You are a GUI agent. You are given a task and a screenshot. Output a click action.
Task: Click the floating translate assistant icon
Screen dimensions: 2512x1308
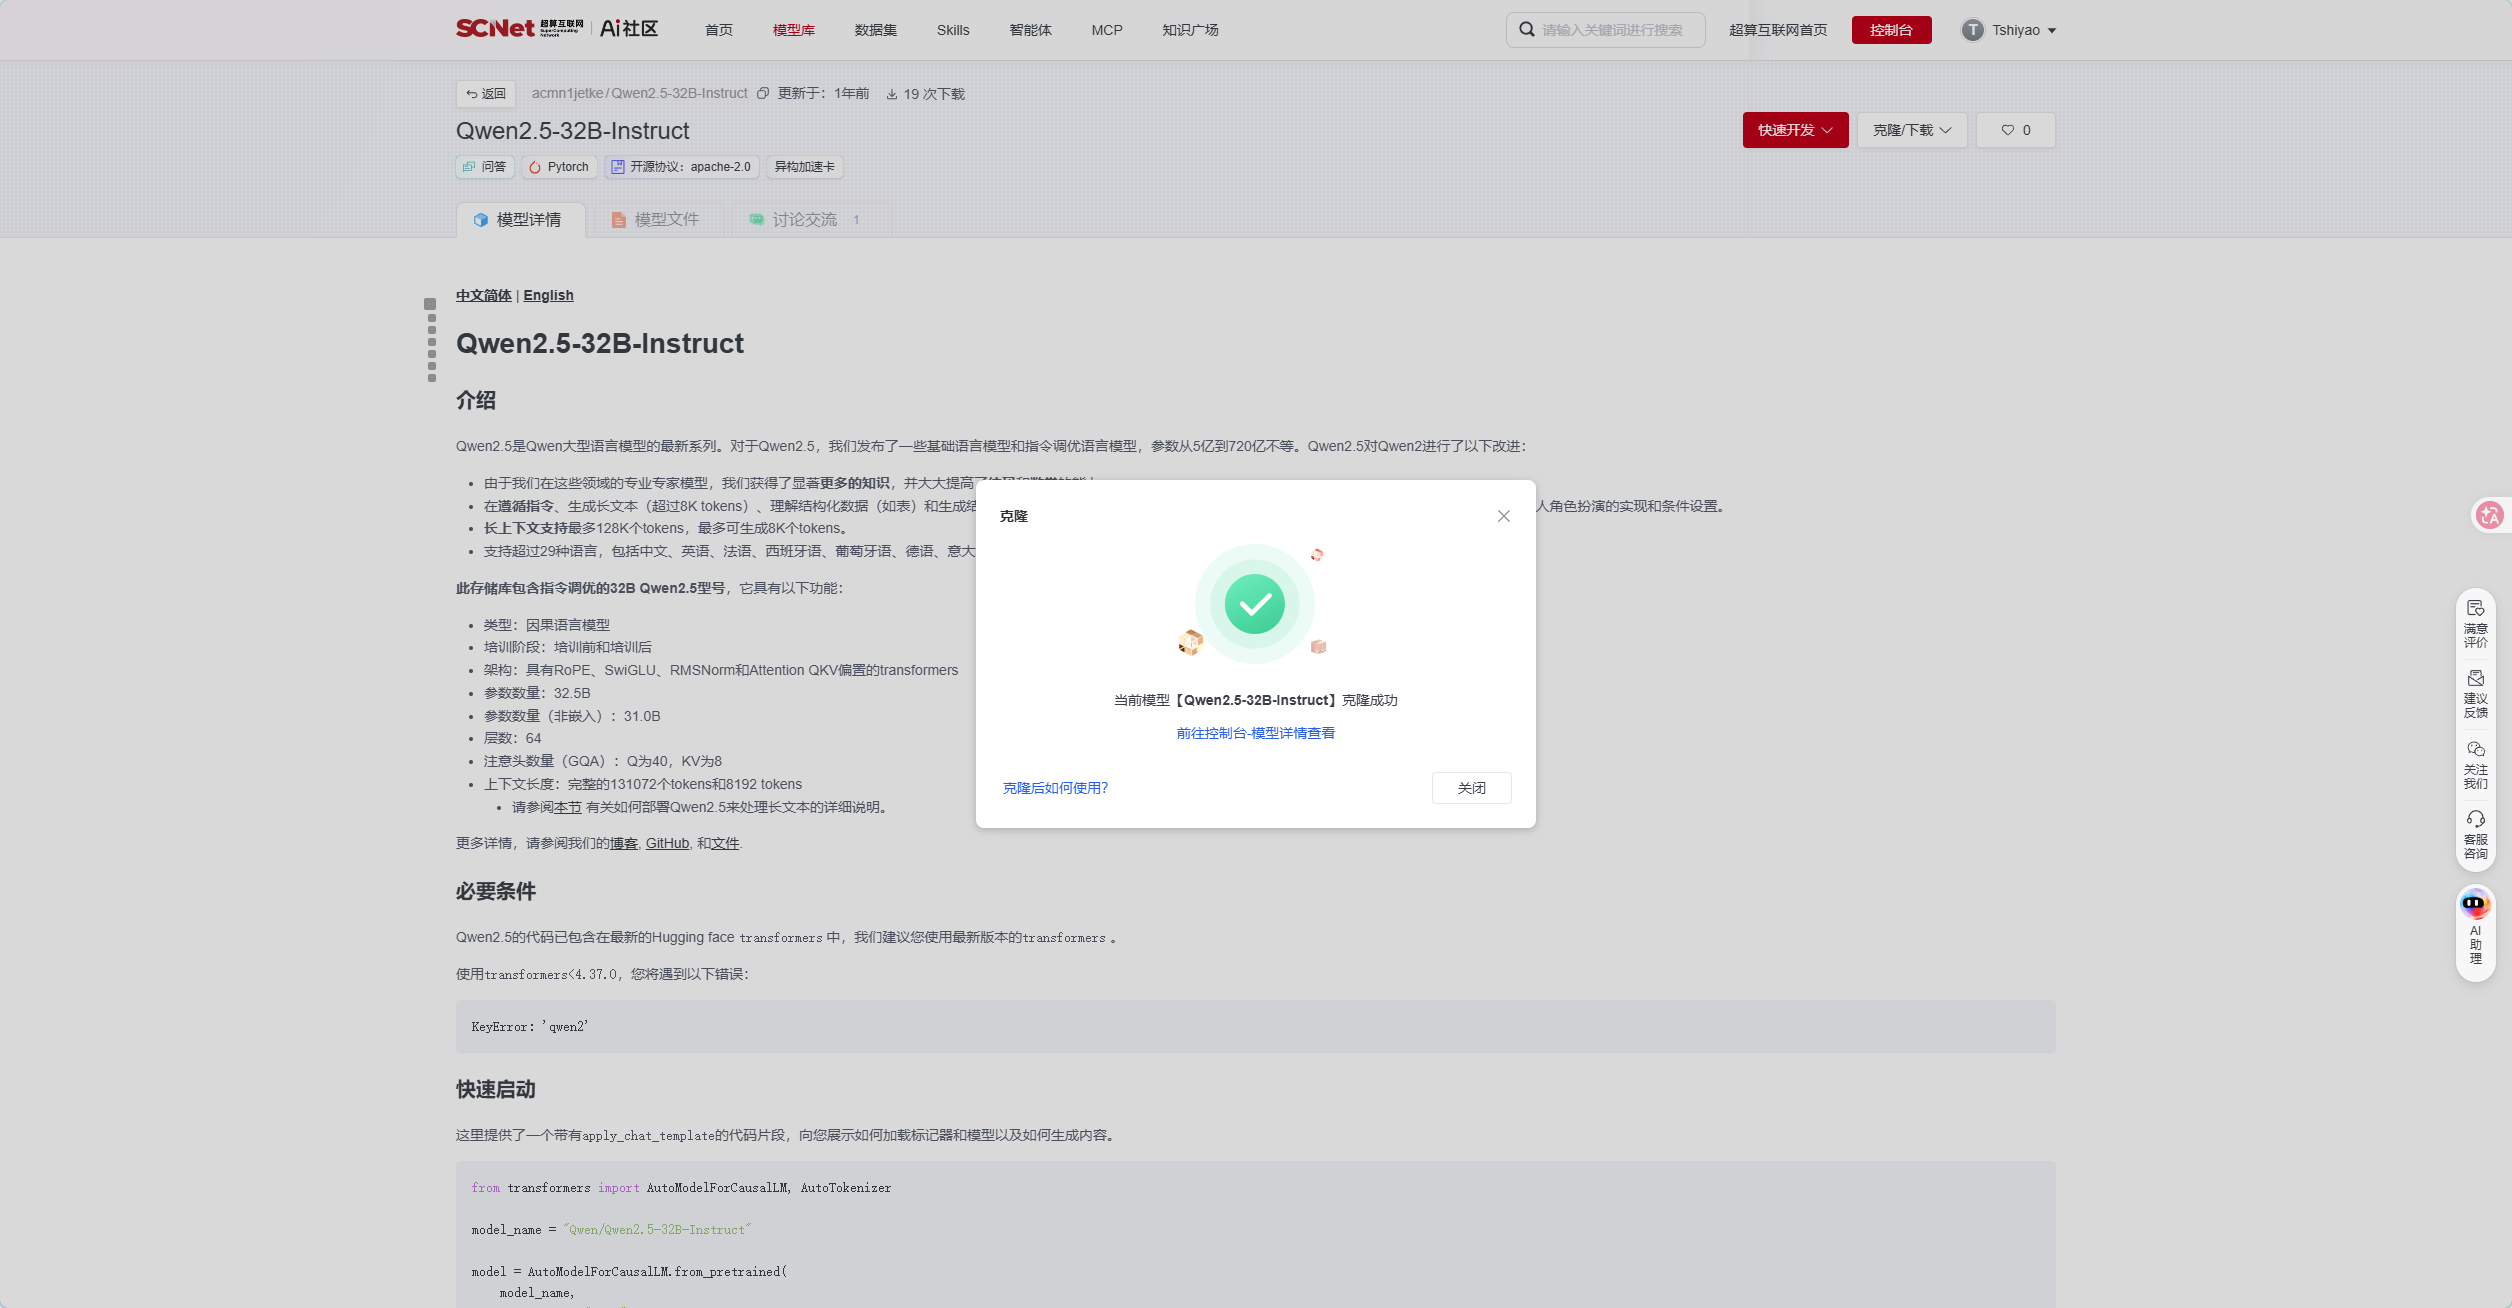[x=2489, y=515]
